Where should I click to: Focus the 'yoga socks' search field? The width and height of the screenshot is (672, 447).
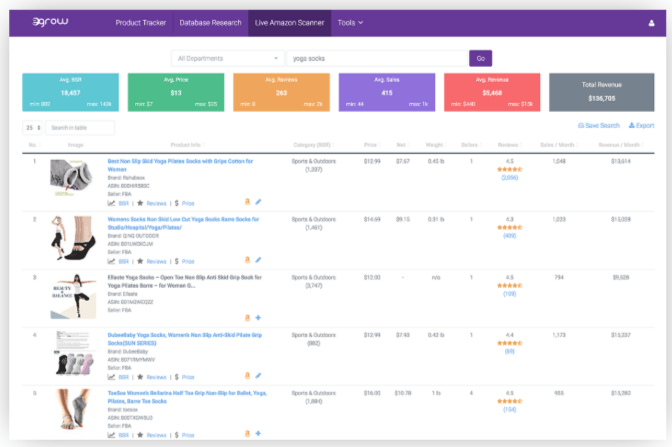tap(377, 58)
